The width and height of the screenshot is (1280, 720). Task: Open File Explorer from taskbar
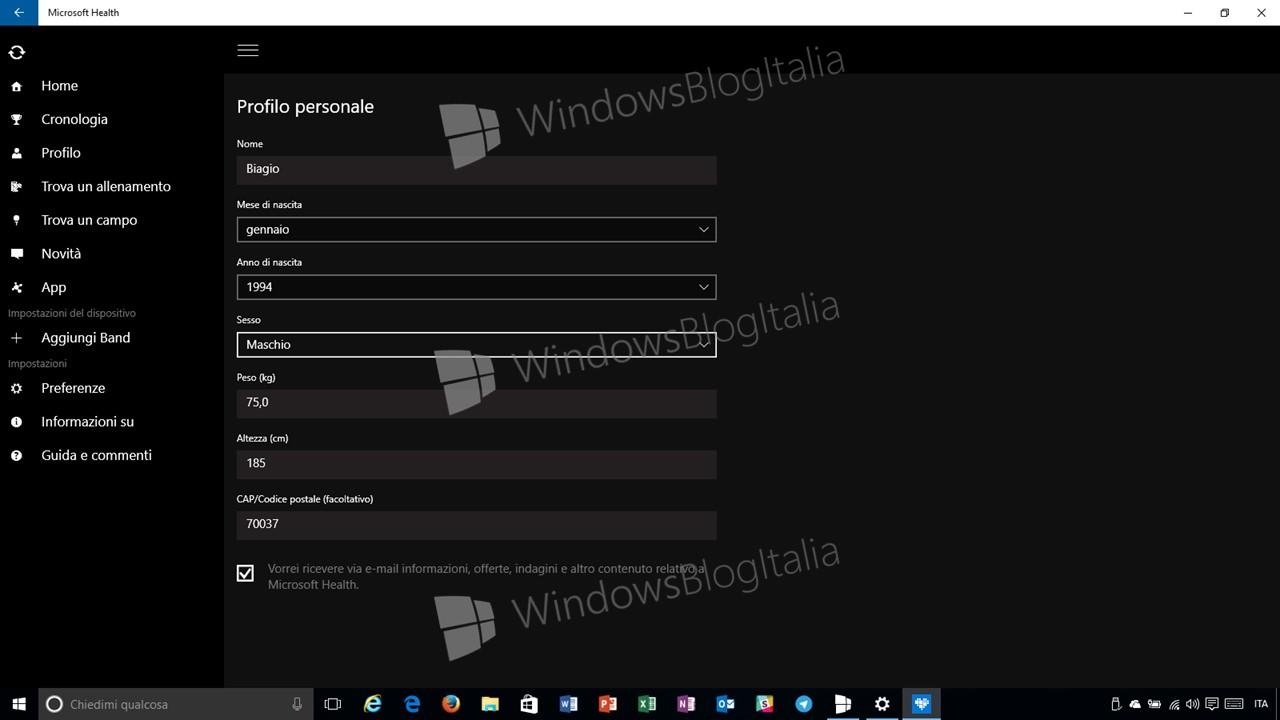(x=490, y=704)
